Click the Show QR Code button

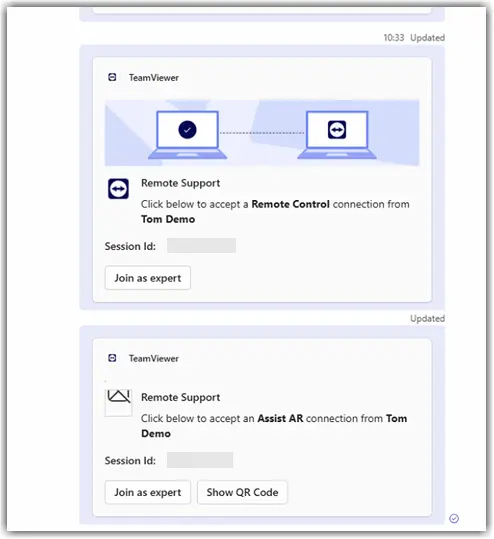click(242, 492)
